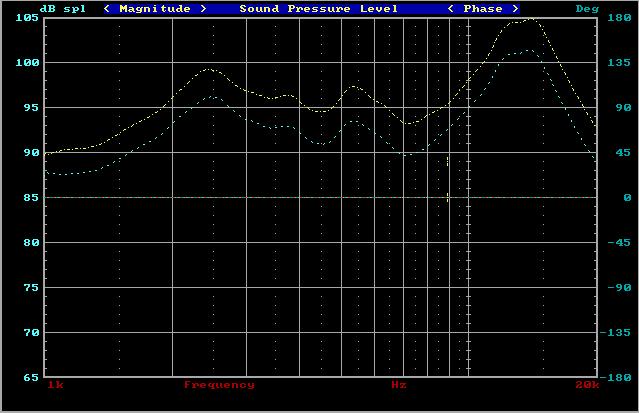Click the 105 dB axis value
This screenshot has height=413, width=639.
27,18
